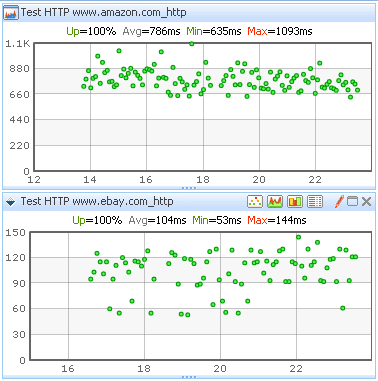Click the '16' x-axis label in ebay chart
The width and height of the screenshot is (378, 381).
[x=68, y=369]
